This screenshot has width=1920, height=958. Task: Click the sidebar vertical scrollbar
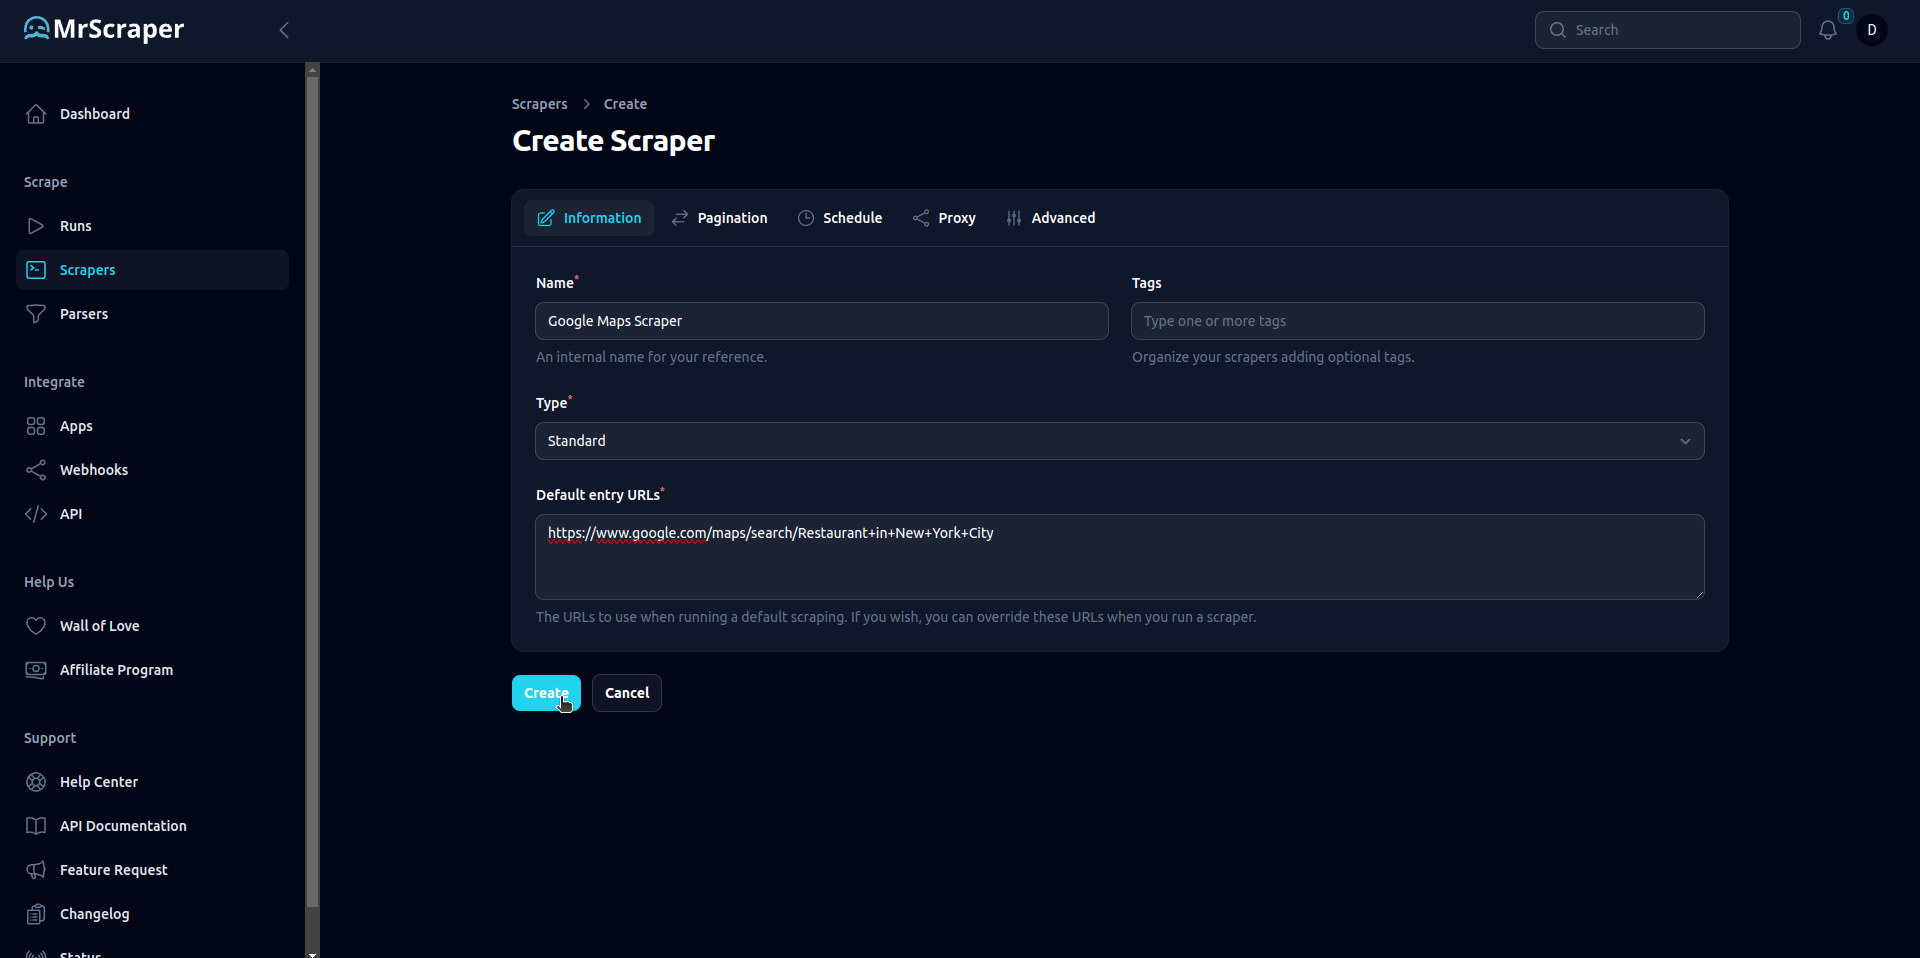(312, 490)
